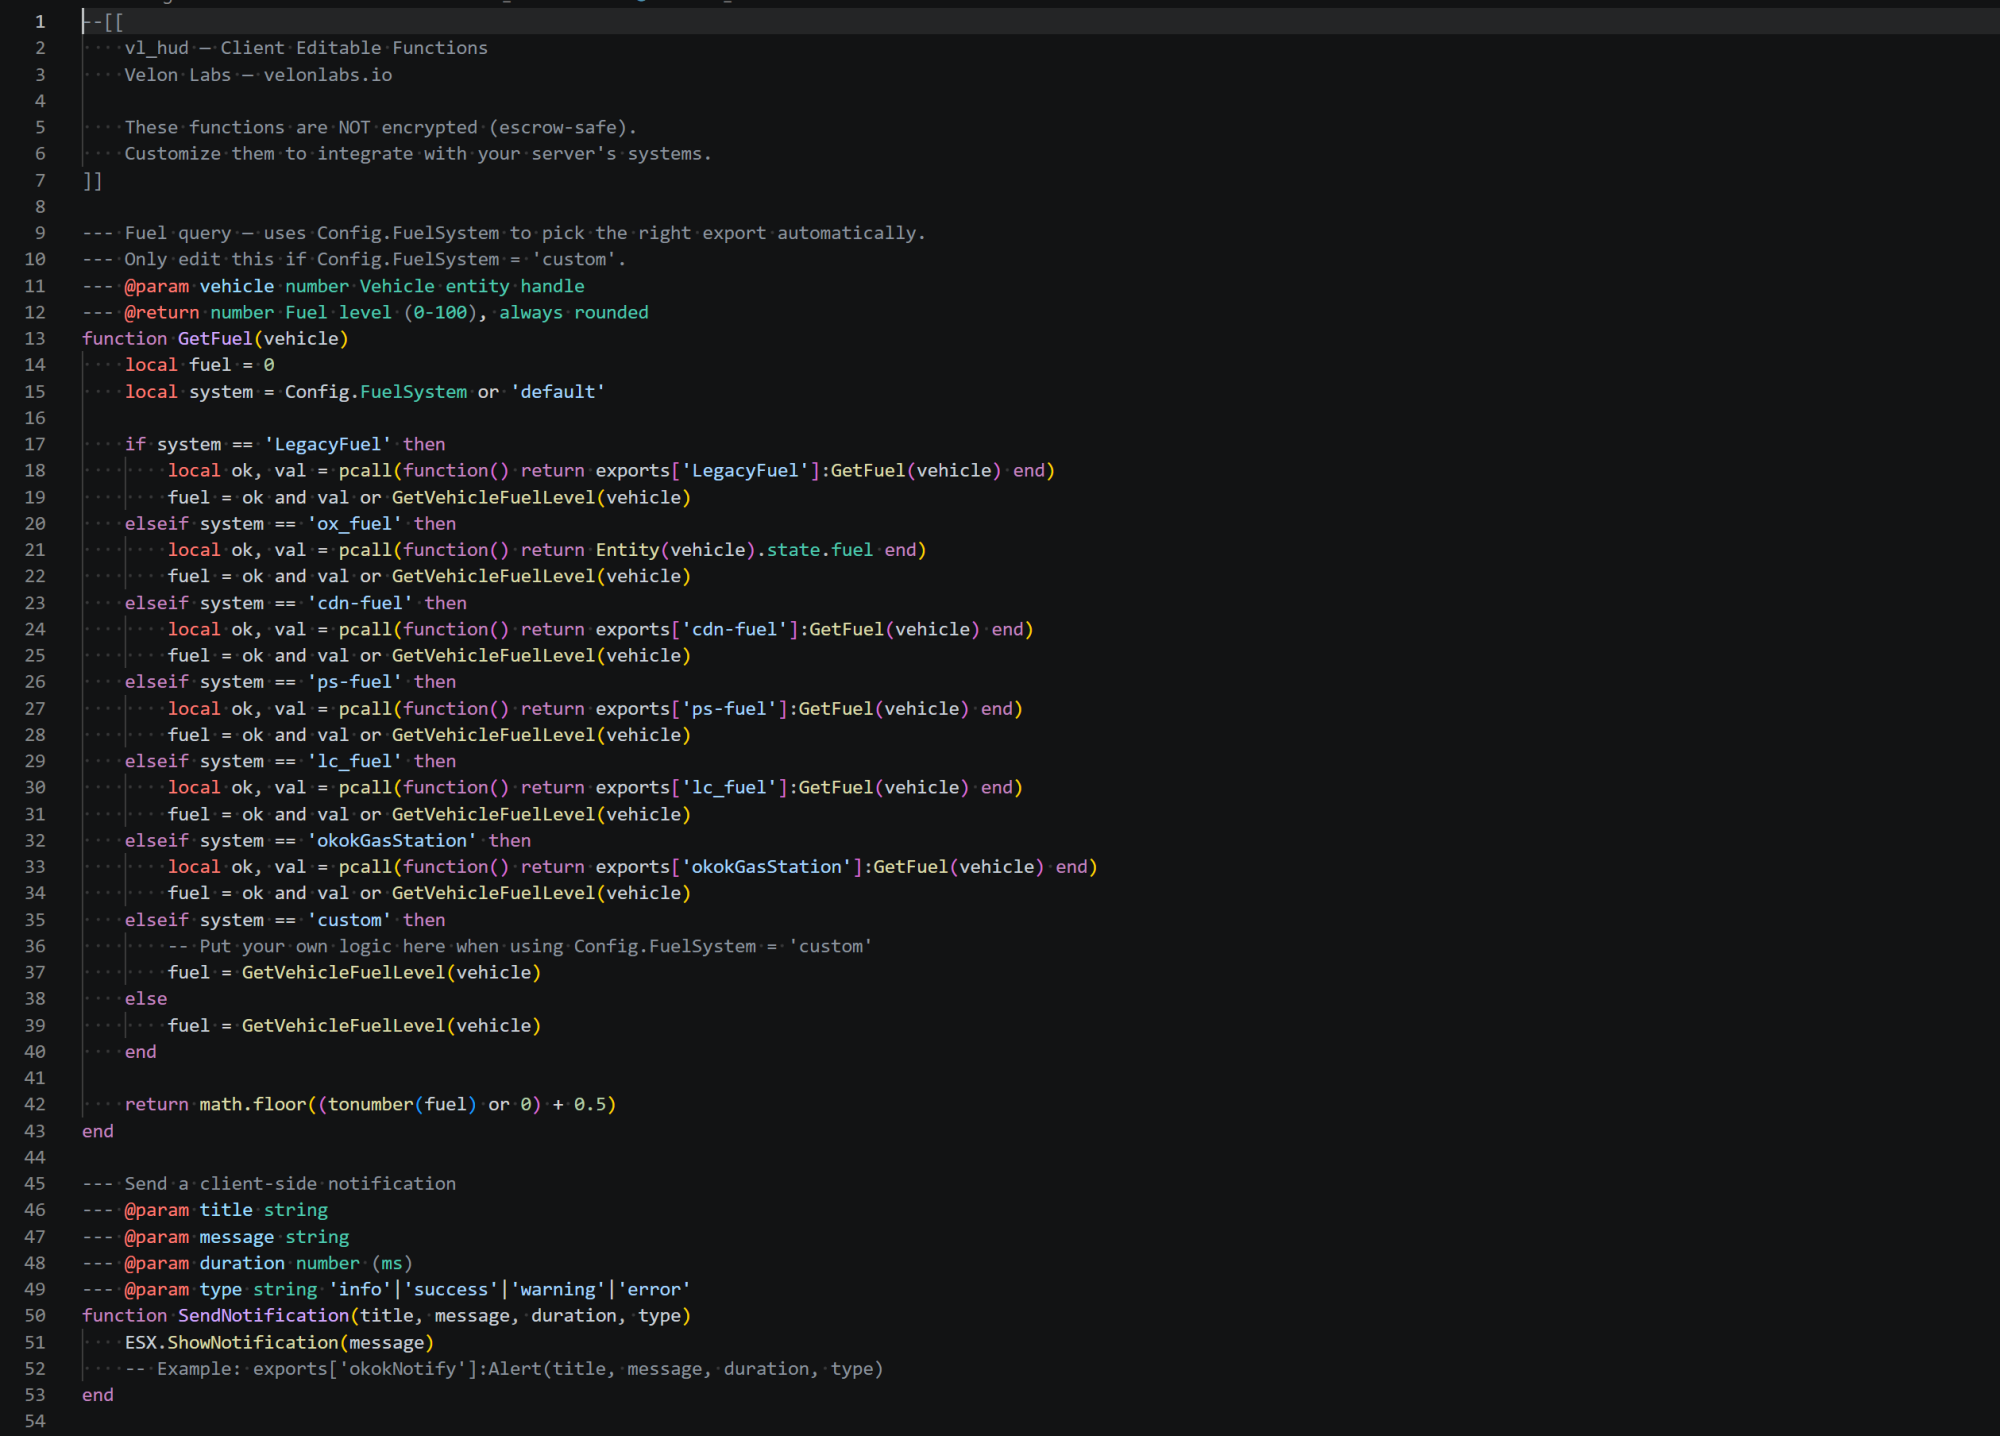Click 'Only edit this if Config.FuelSystem' comment
Image resolution: width=2000 pixels, height=1436 pixels.
354,259
